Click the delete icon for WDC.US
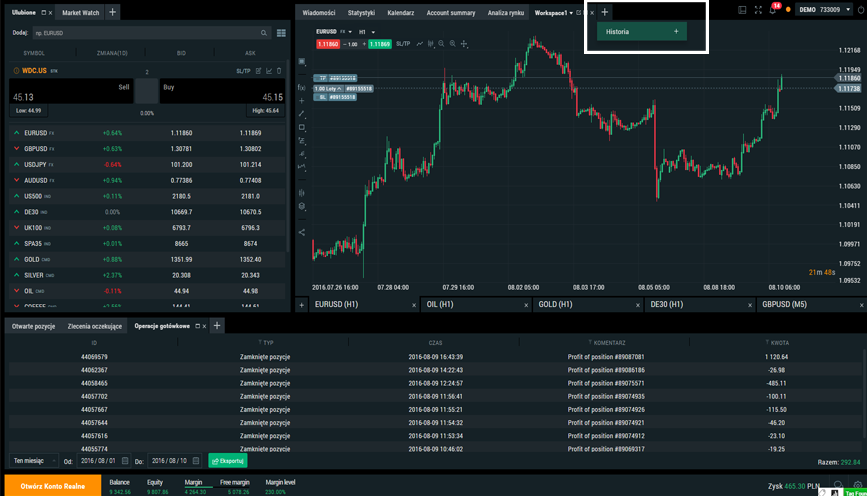The height and width of the screenshot is (496, 867). (x=279, y=71)
